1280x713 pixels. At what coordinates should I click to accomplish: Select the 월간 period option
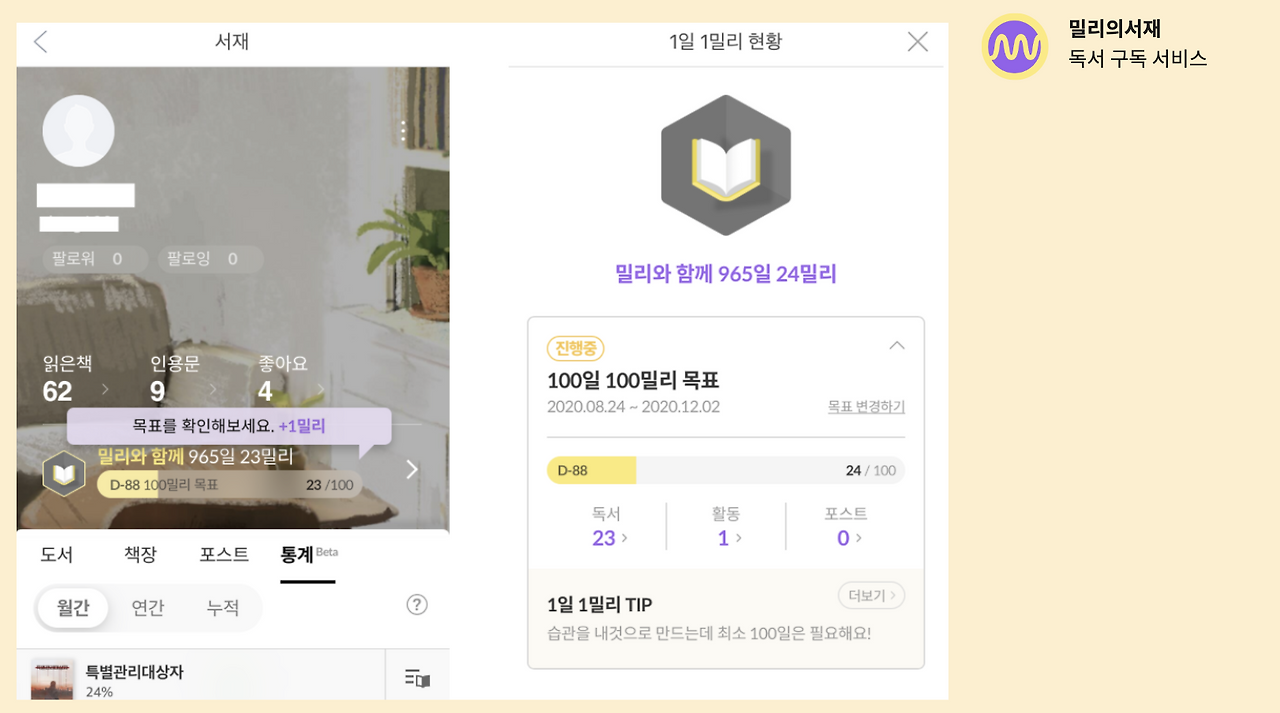click(73, 607)
